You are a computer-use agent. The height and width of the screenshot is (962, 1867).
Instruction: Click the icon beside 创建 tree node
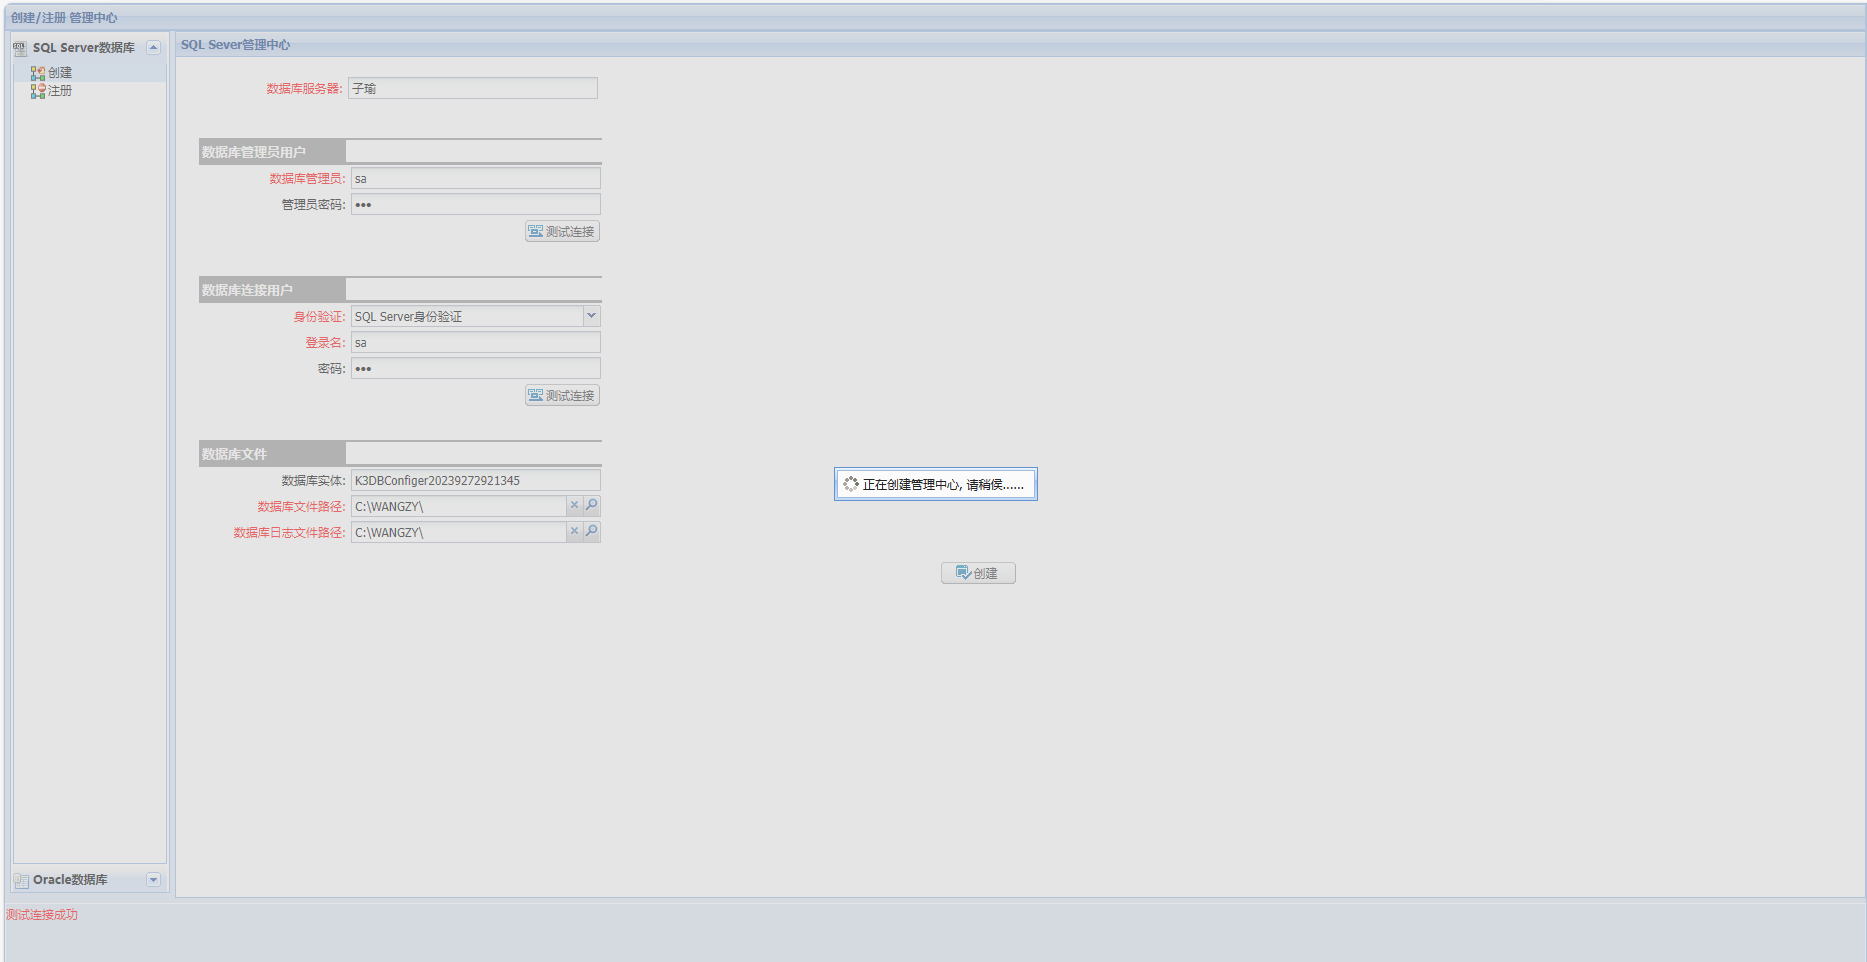click(x=38, y=73)
